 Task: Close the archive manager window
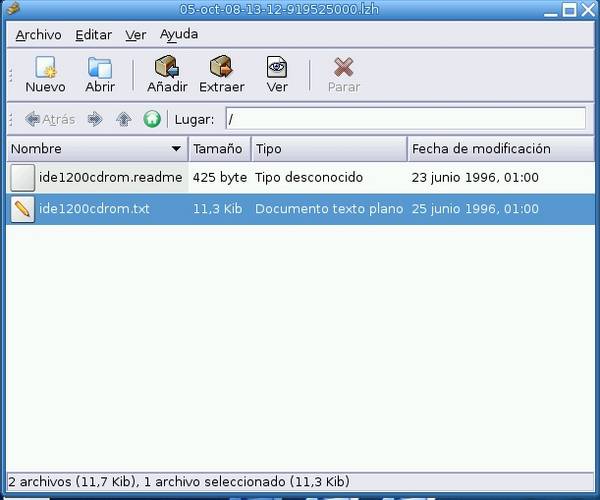tap(588, 10)
